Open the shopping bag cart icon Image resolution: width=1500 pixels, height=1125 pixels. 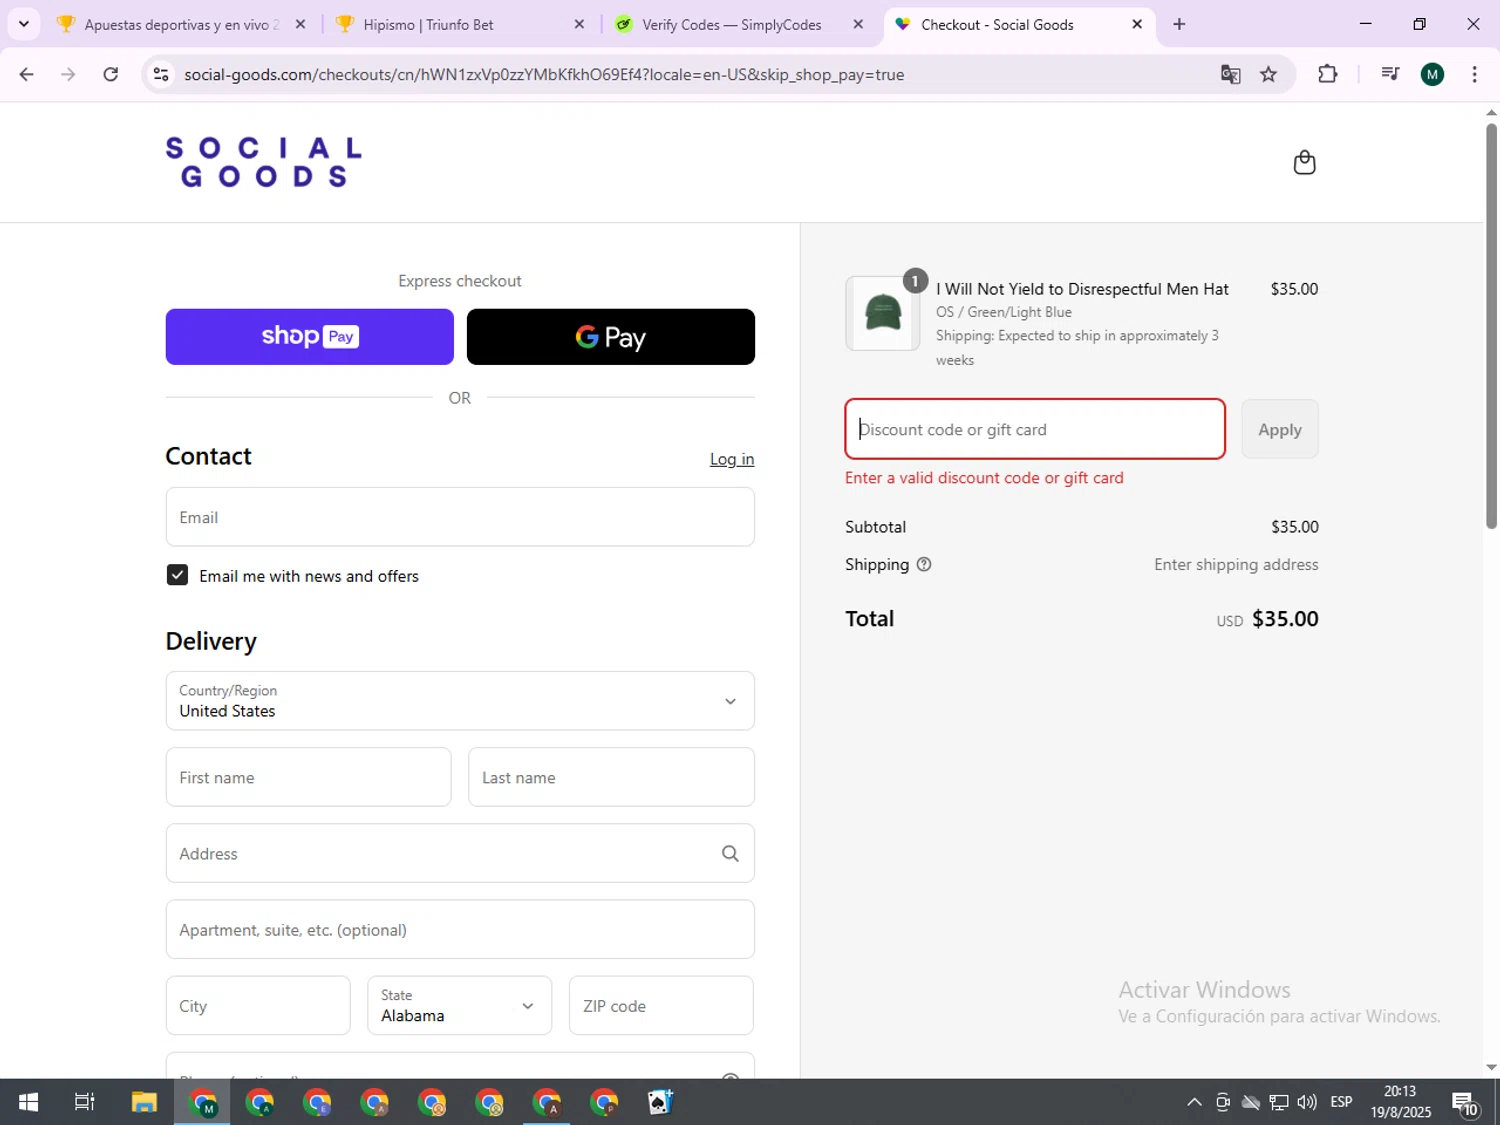pyautogui.click(x=1304, y=162)
